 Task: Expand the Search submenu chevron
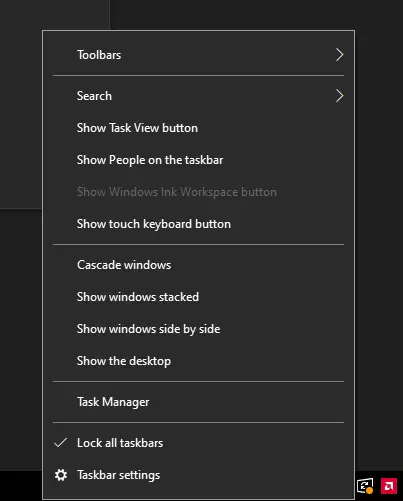click(x=339, y=96)
